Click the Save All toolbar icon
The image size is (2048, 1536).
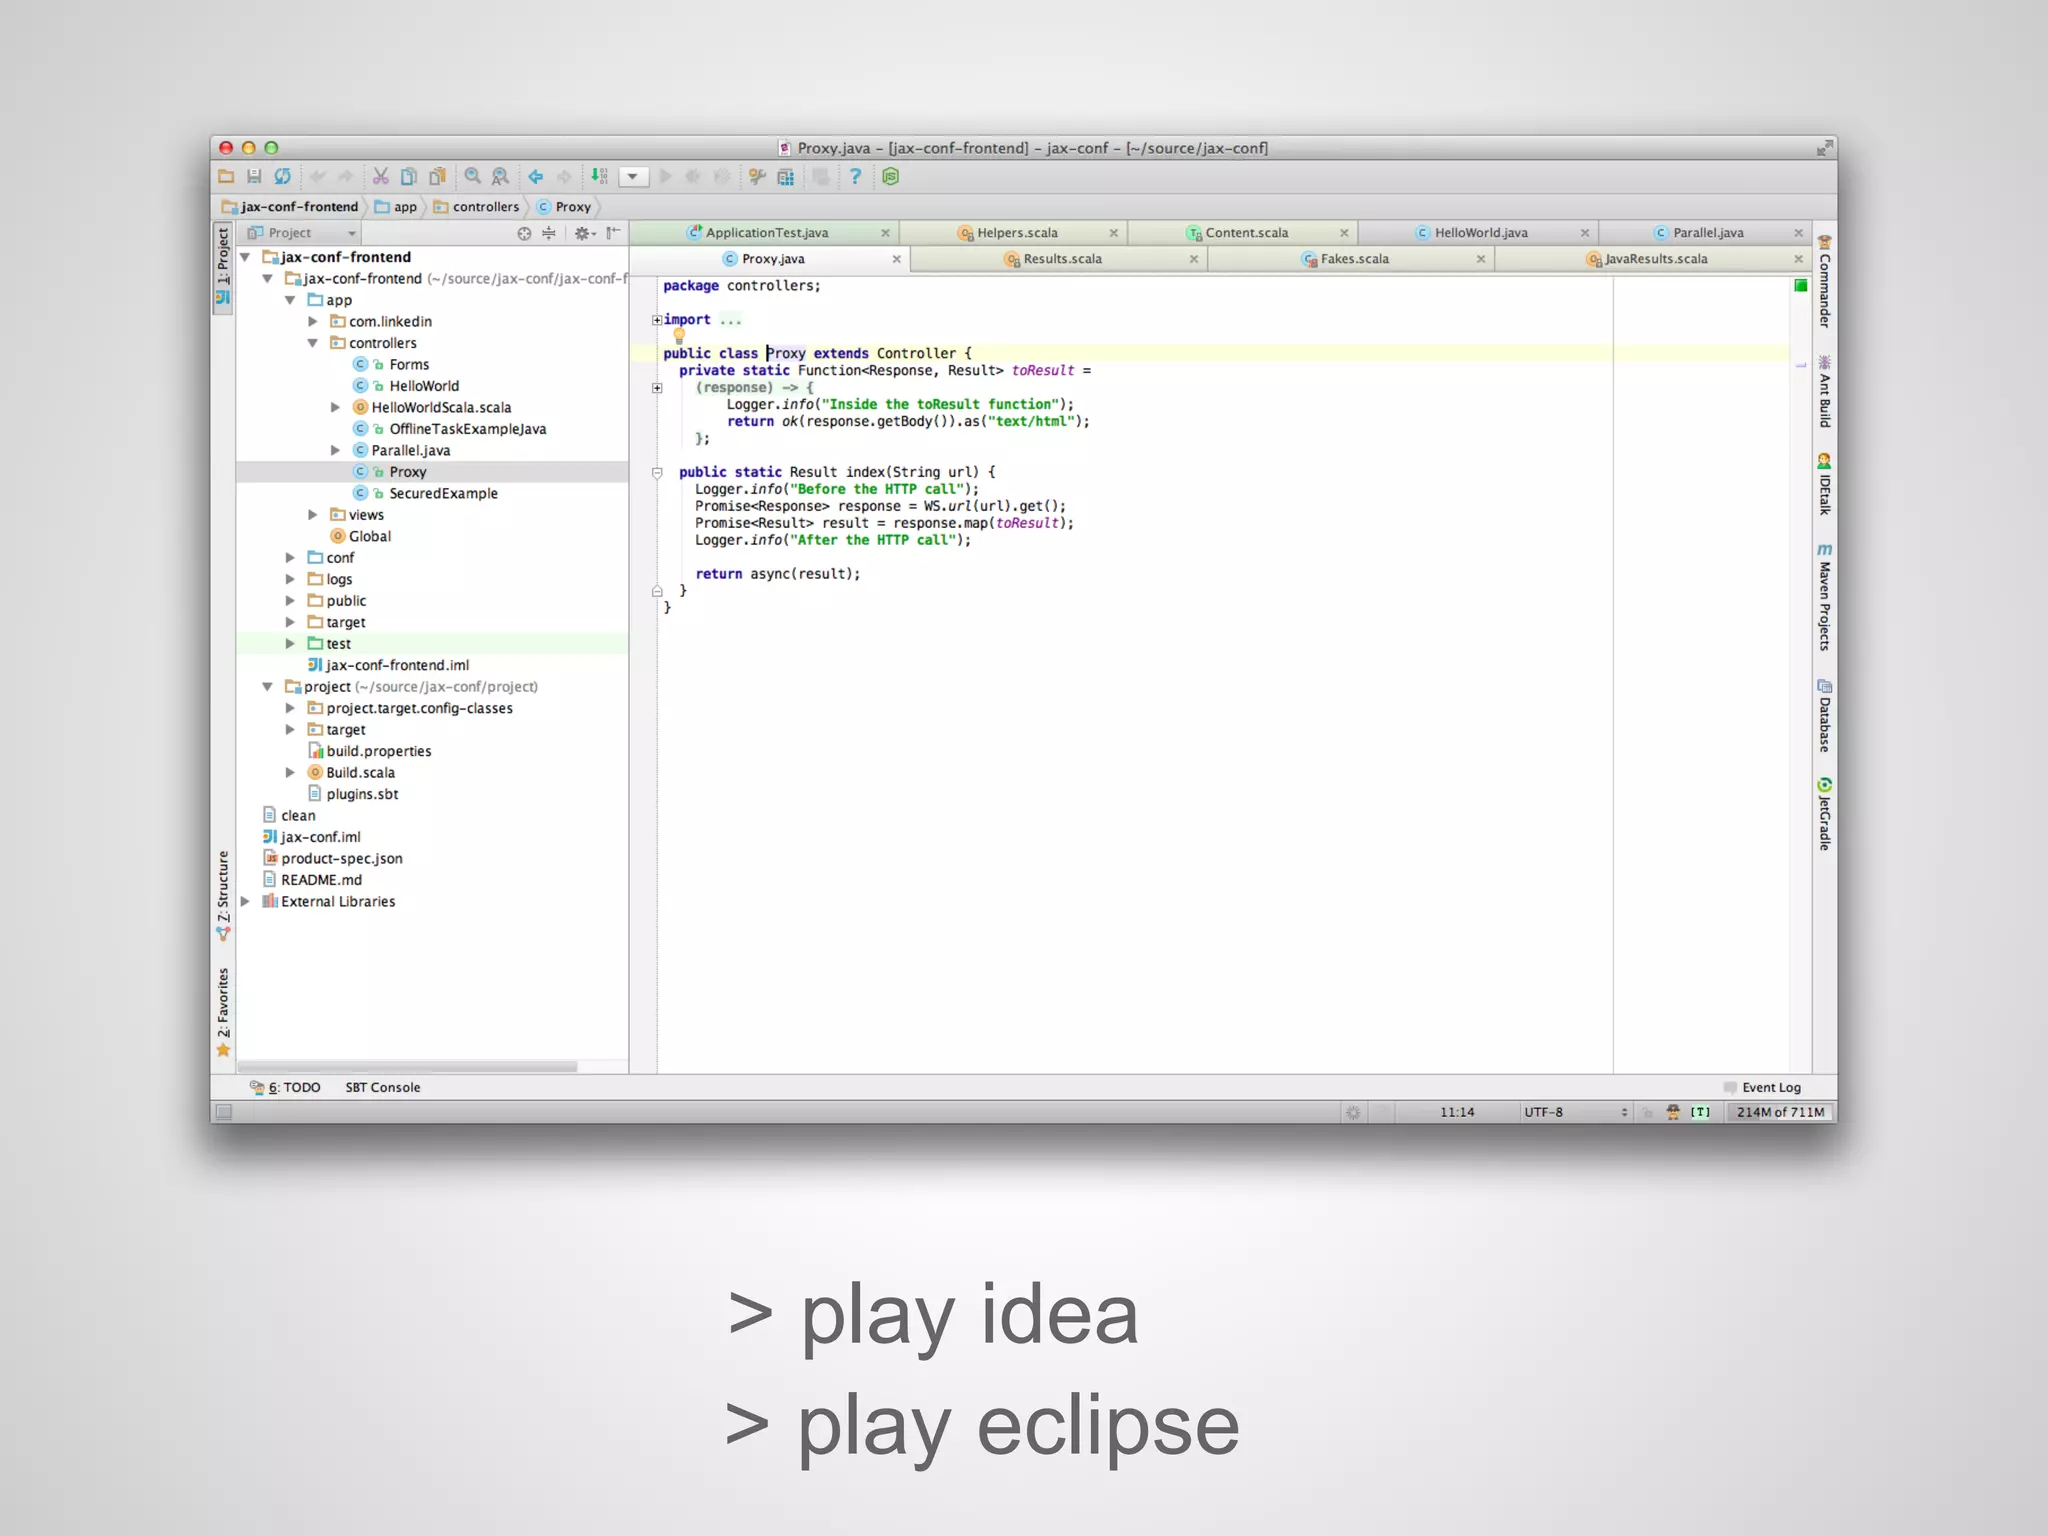click(254, 177)
